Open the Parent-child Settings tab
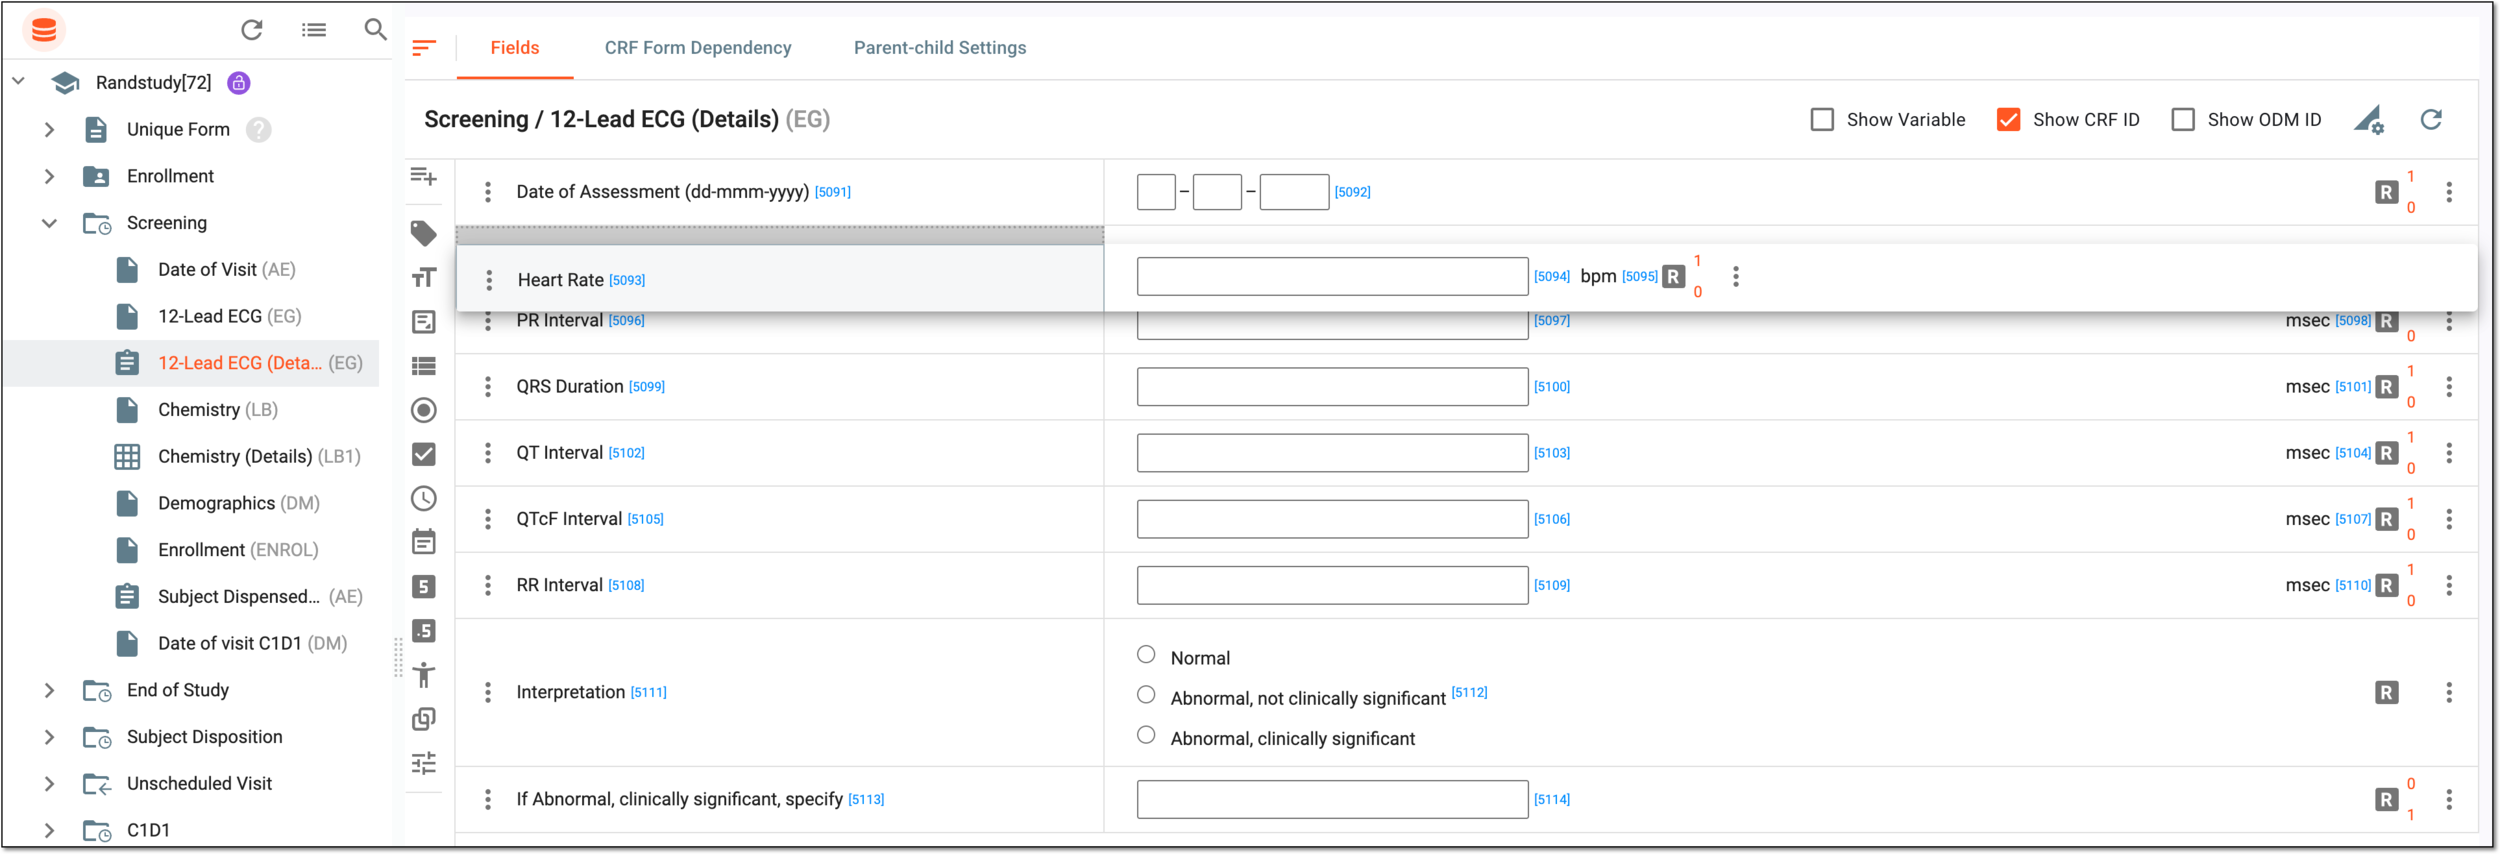The width and height of the screenshot is (2500, 854). click(940, 48)
